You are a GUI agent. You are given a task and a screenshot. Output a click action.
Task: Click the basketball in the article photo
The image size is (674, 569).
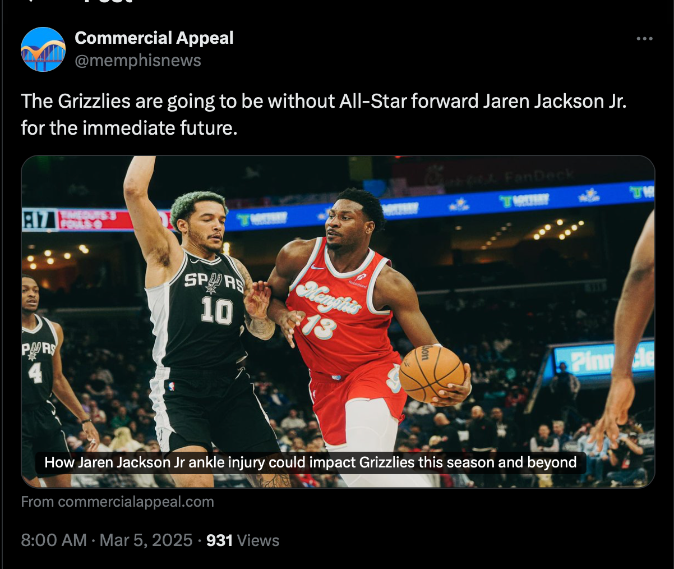point(432,373)
